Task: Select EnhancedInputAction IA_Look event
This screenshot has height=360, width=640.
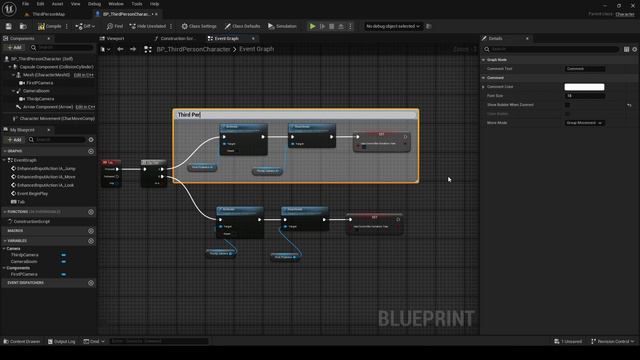Action: click(x=45, y=185)
